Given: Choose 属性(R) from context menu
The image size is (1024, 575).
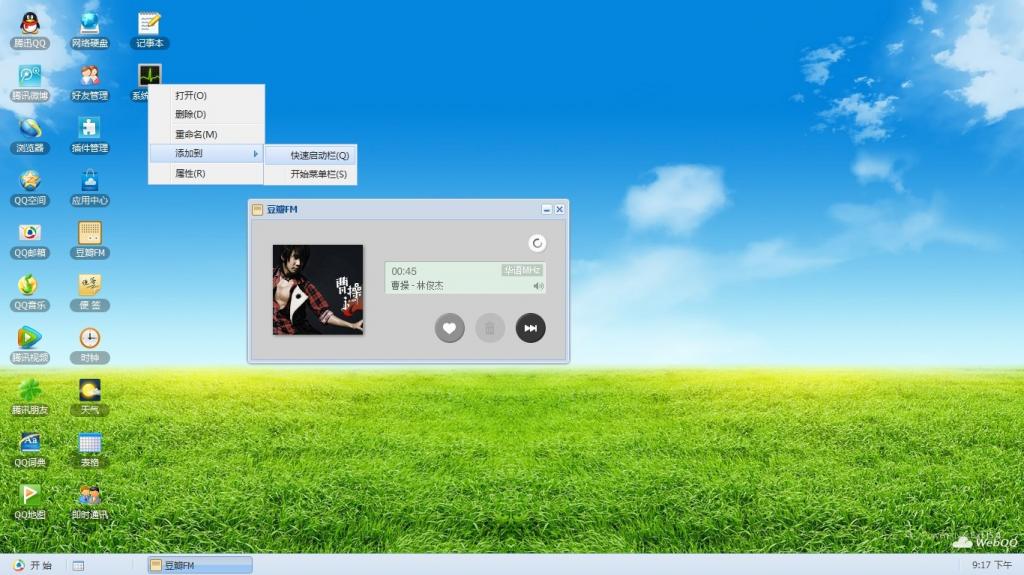Looking at the screenshot, I should (x=206, y=173).
